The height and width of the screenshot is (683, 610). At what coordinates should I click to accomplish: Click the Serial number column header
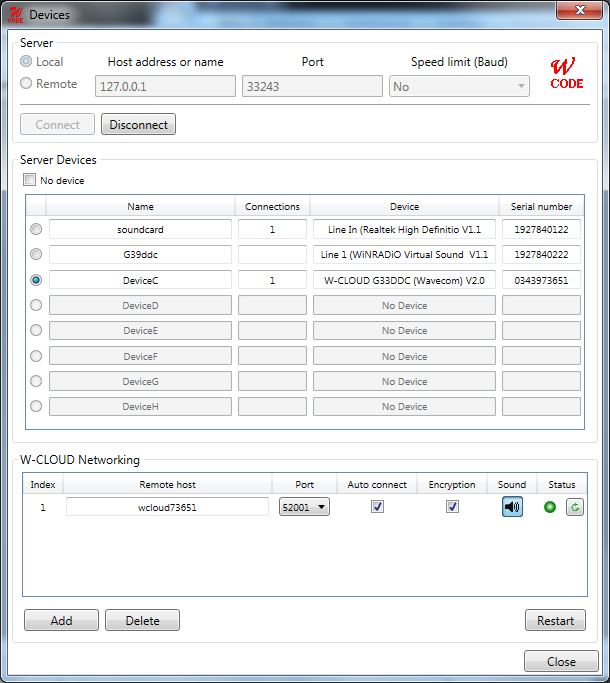tap(541, 207)
